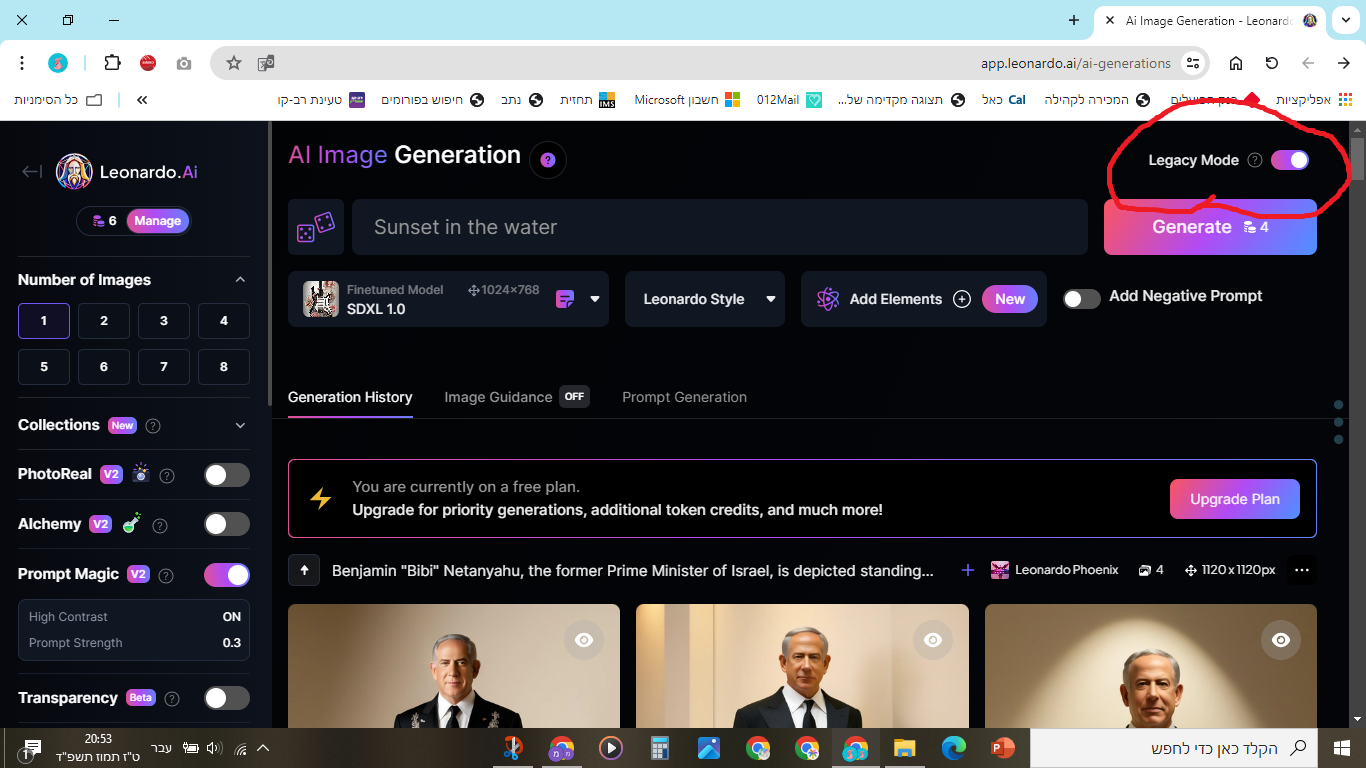Turn off Legacy Mode toggle
1366x768 pixels.
coord(1289,160)
